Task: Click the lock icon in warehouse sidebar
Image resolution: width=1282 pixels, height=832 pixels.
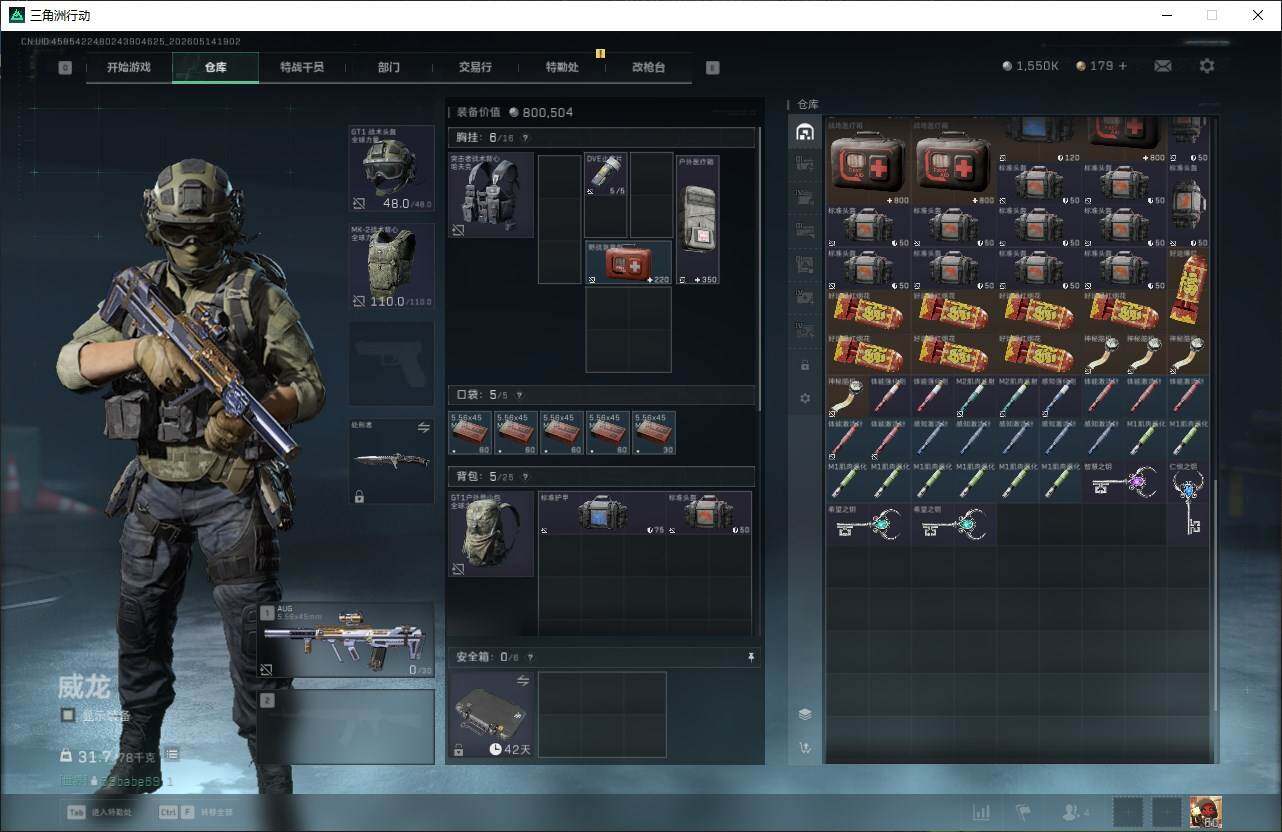Action: 805,366
